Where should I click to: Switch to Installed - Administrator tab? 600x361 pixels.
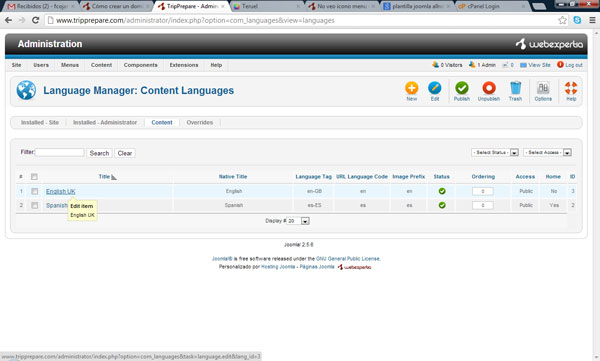105,123
